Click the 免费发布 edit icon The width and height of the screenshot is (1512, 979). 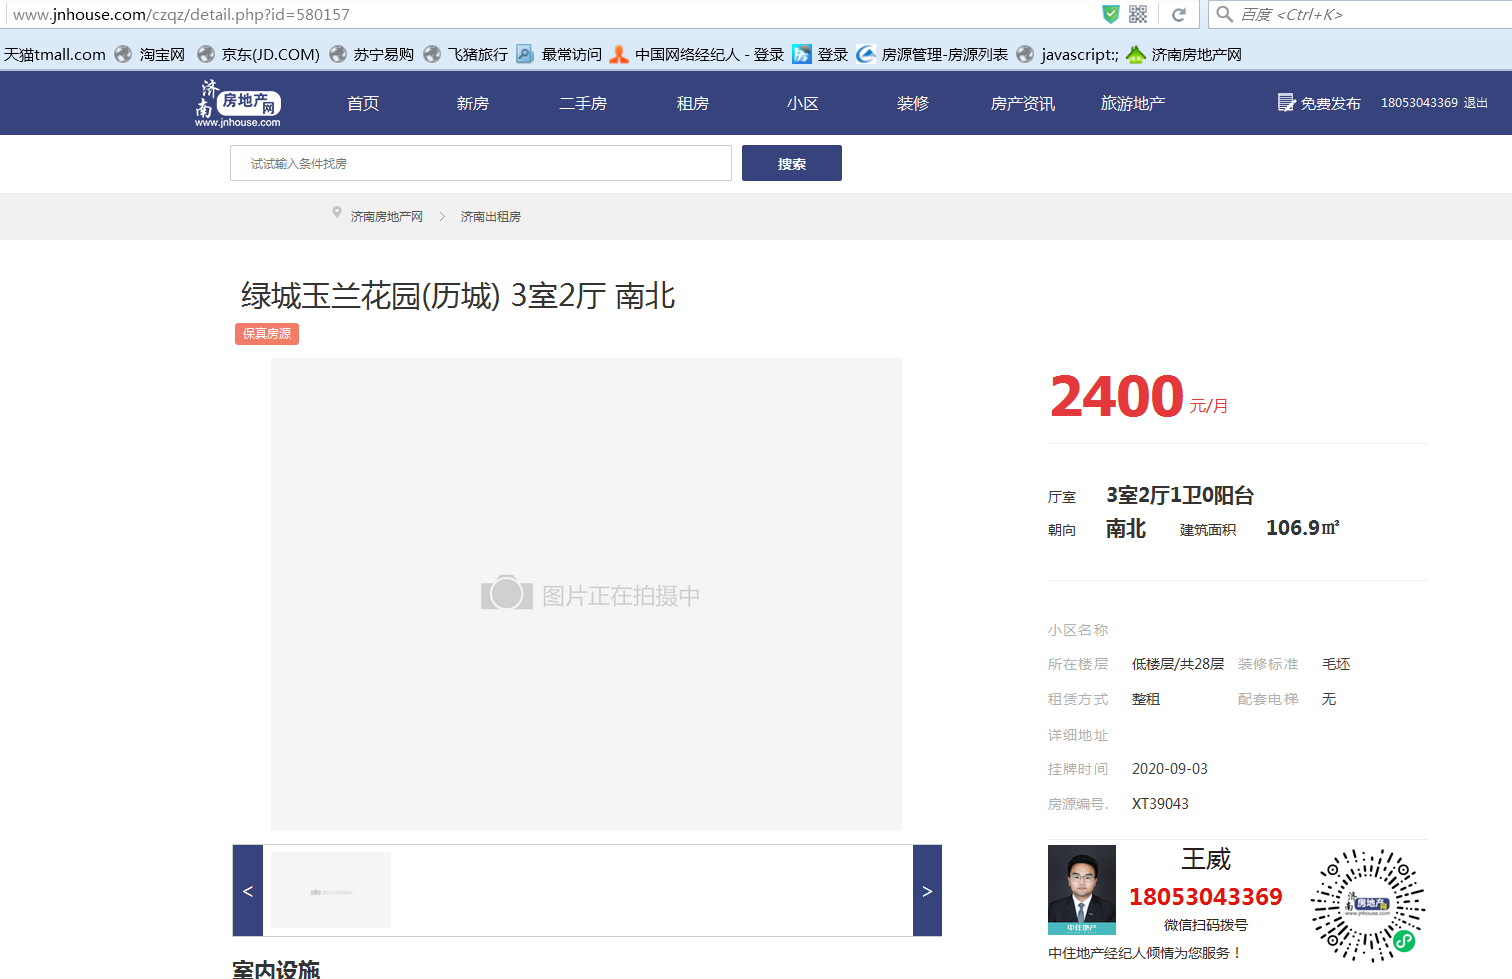coord(1286,103)
